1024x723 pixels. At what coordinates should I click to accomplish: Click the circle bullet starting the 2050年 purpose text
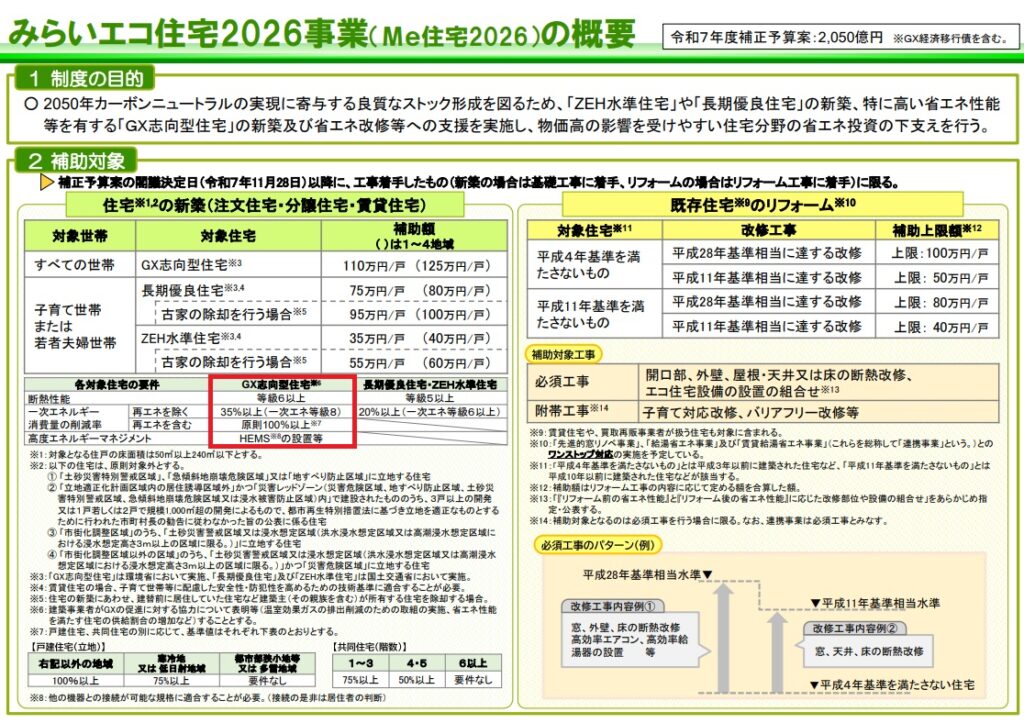pos(32,105)
